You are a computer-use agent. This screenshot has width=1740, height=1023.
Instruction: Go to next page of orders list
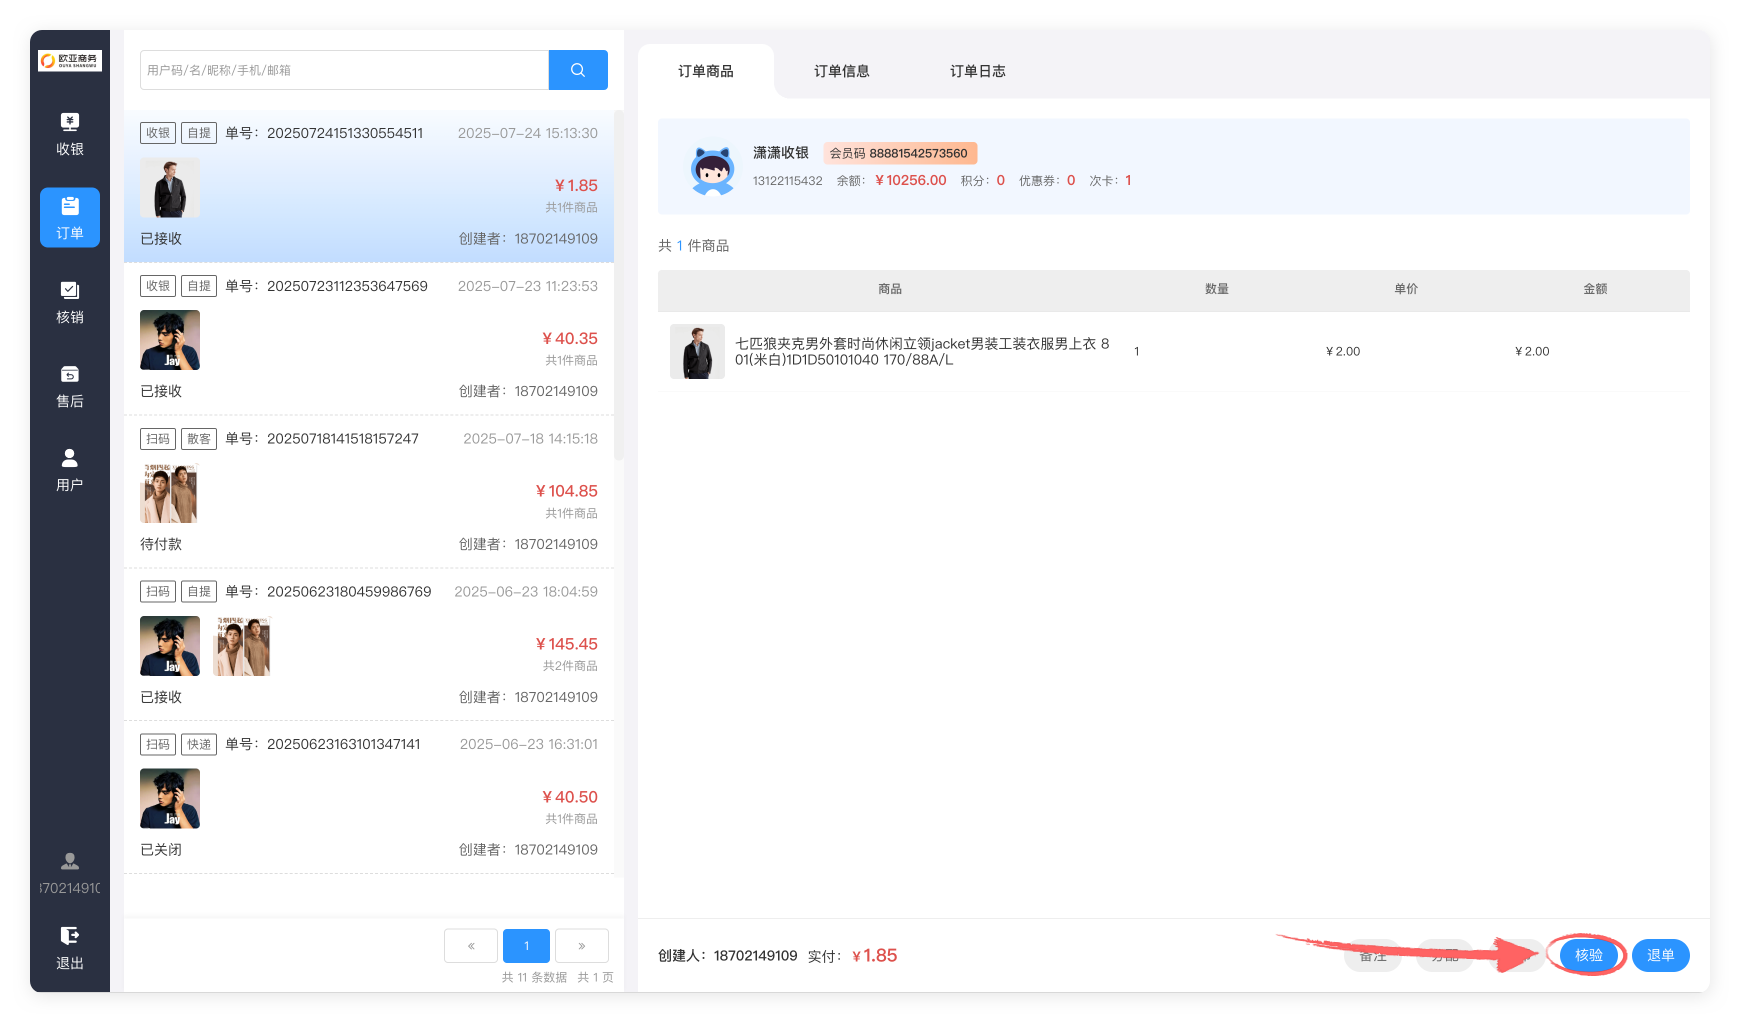(581, 945)
